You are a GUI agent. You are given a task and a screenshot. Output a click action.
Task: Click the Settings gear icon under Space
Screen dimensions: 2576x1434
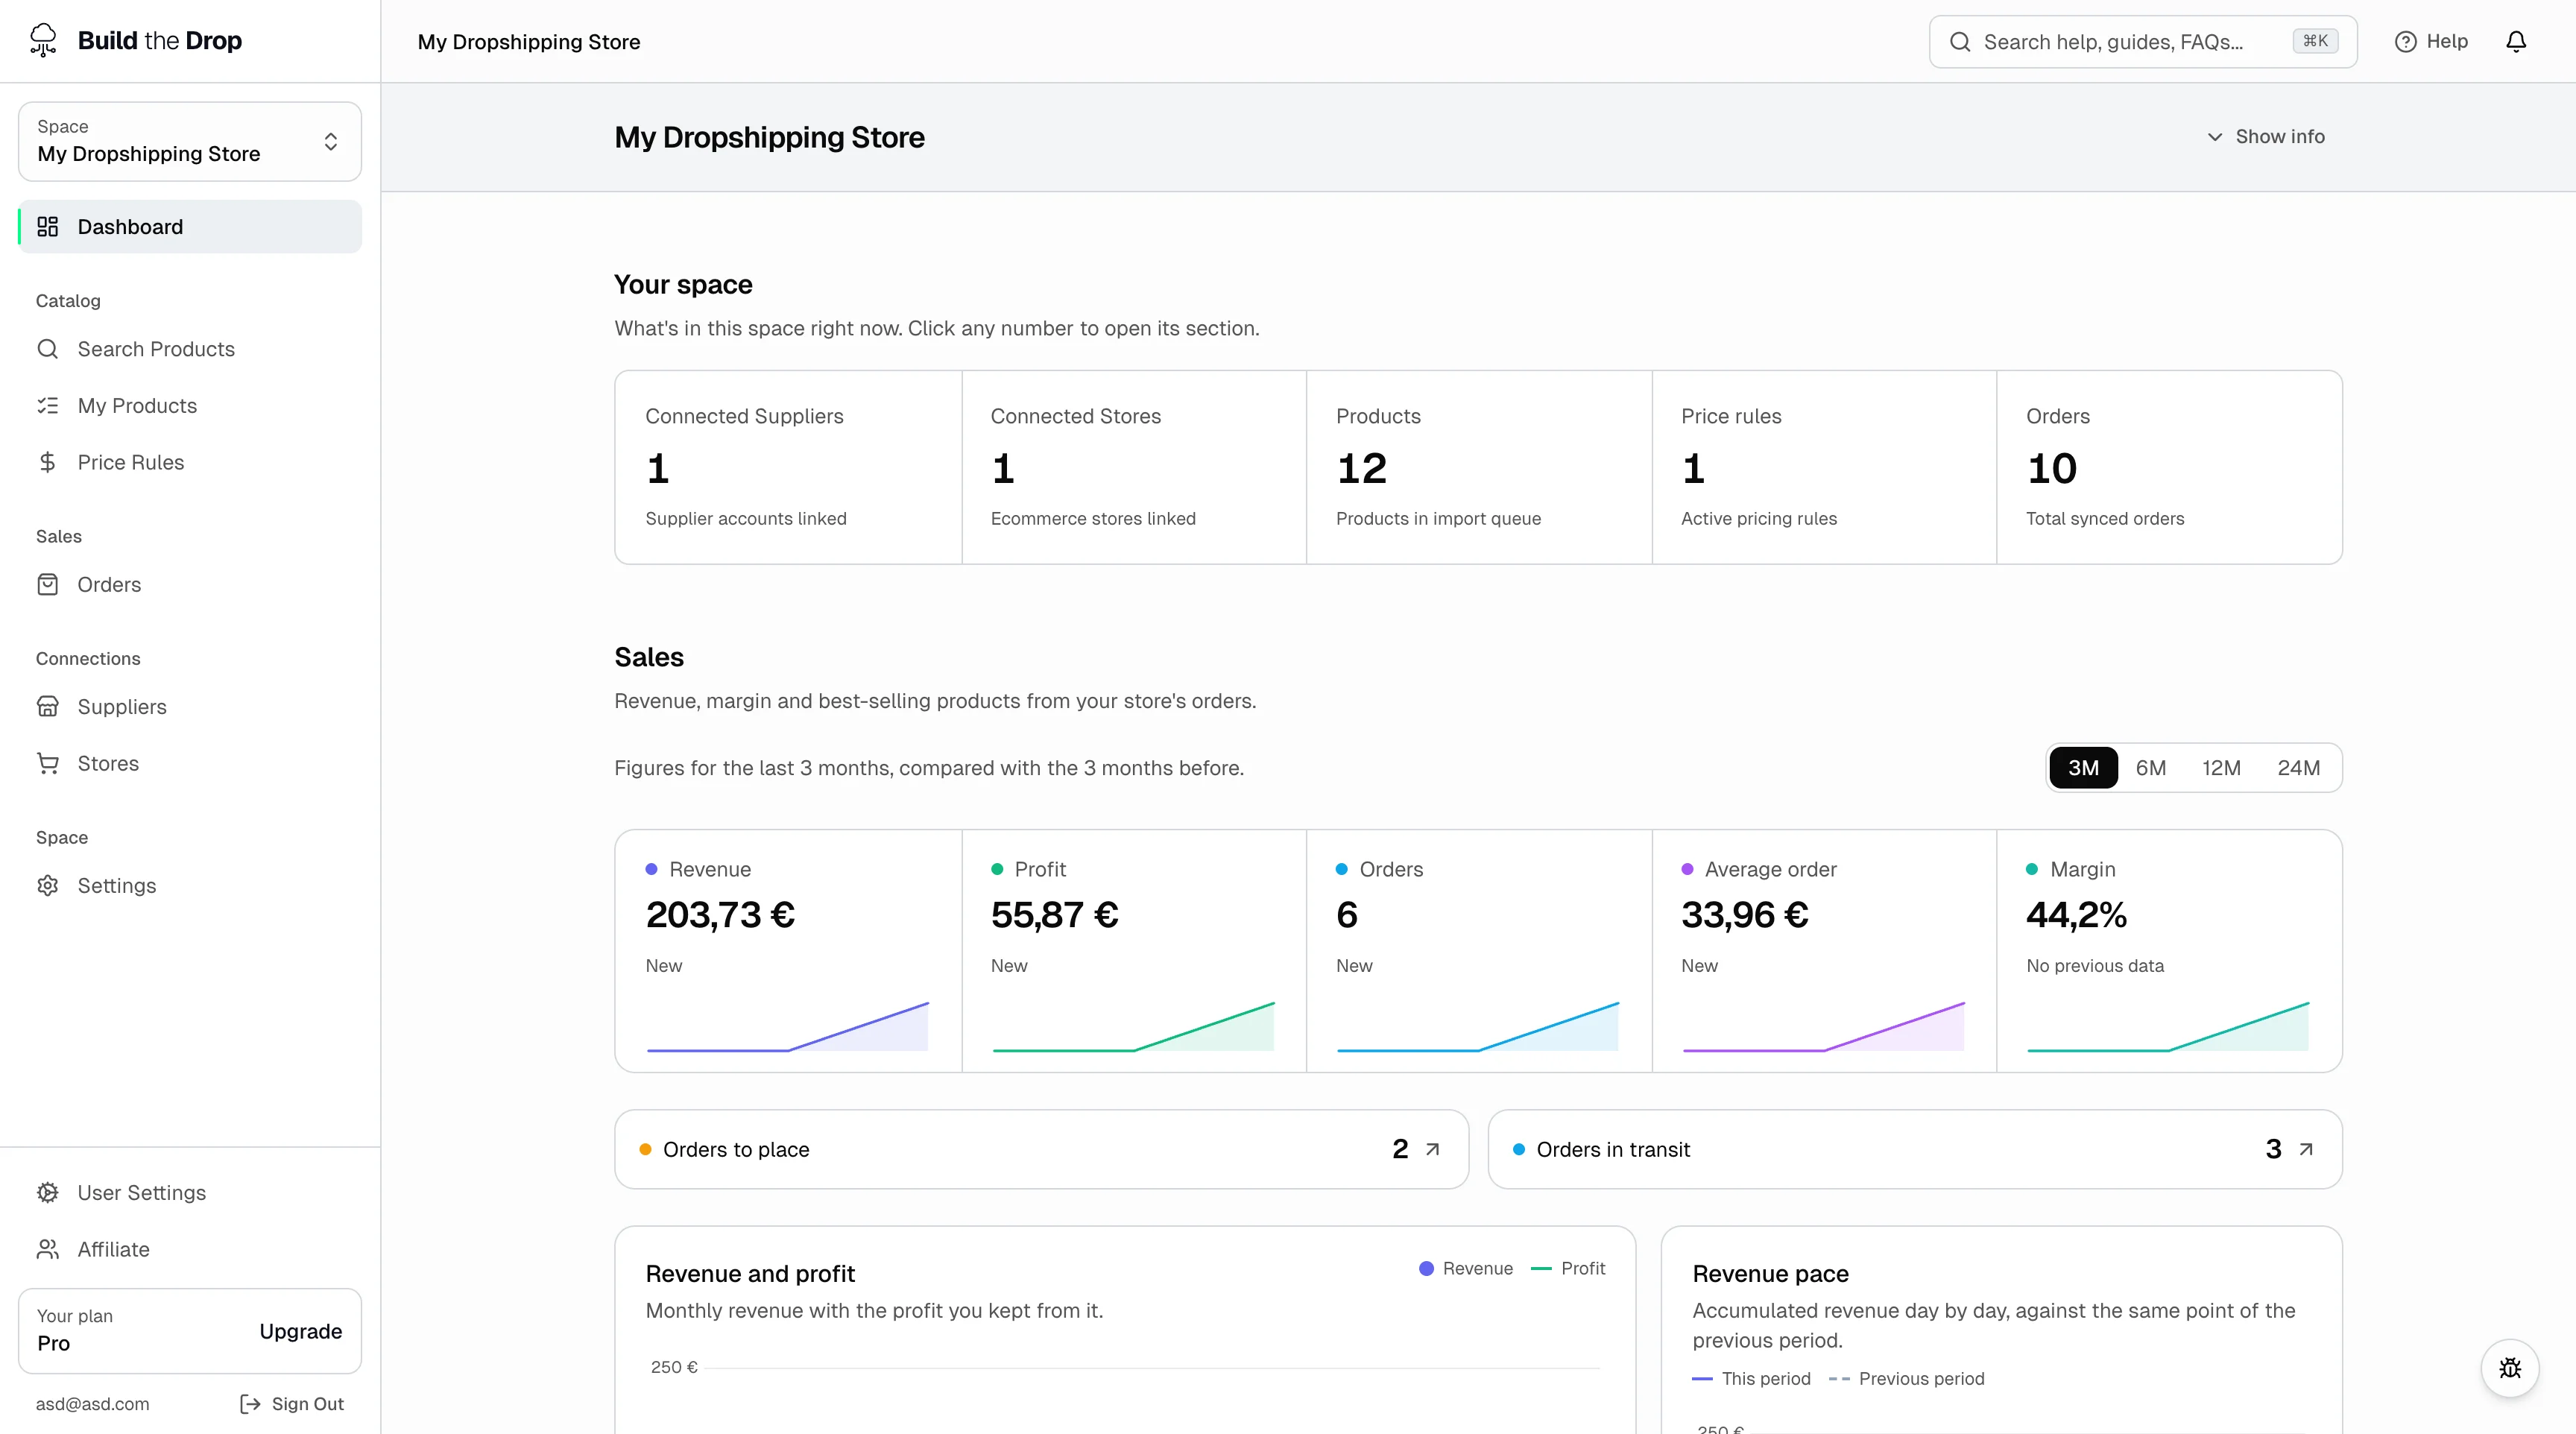(47, 885)
